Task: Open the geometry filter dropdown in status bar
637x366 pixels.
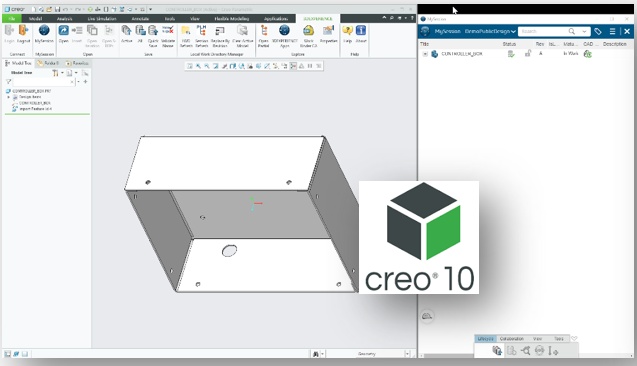Action: pos(407,354)
